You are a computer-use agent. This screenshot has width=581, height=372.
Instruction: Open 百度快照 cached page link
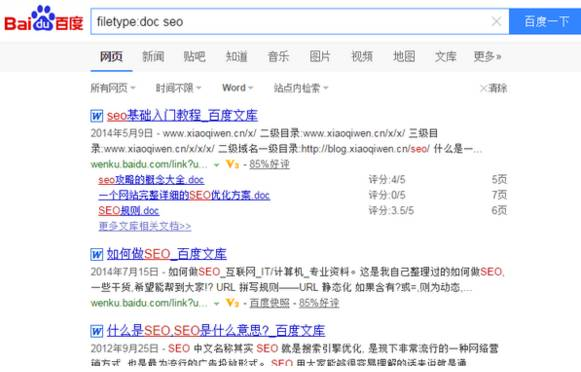point(269,303)
